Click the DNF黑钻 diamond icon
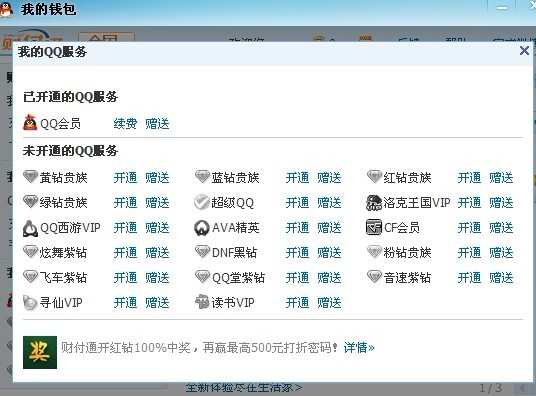 pyautogui.click(x=202, y=252)
